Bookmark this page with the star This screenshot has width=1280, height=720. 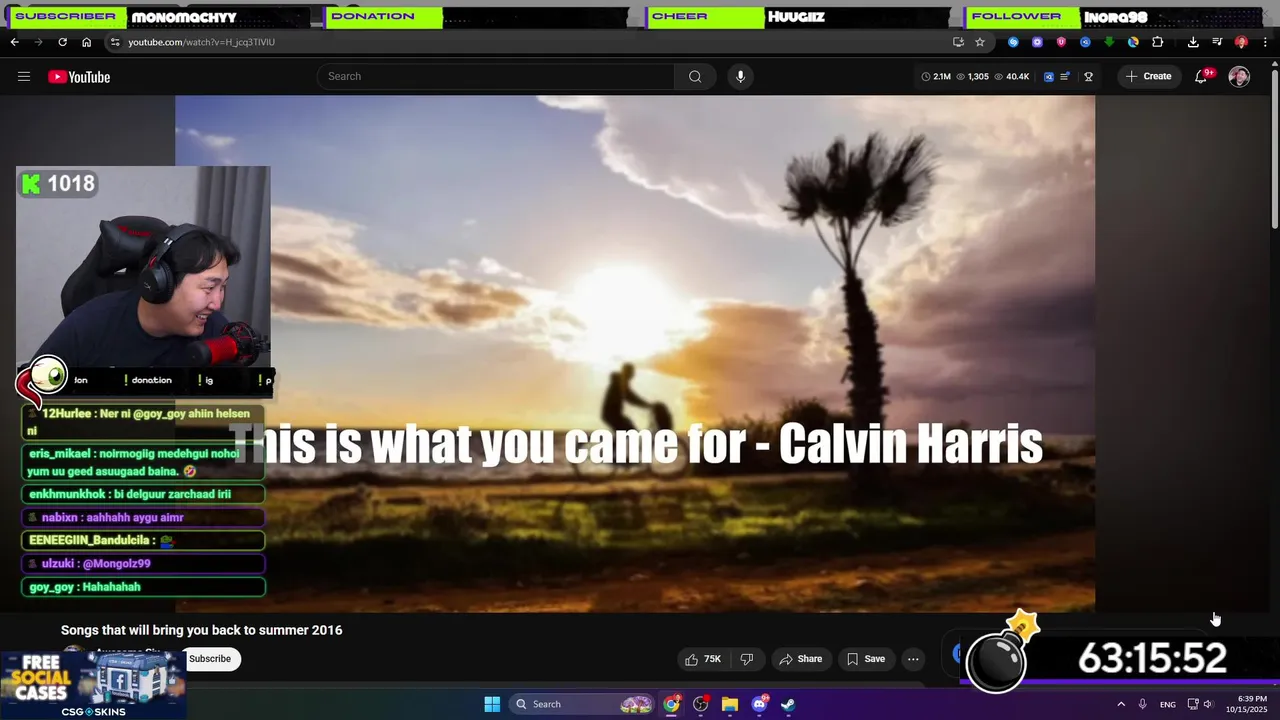pyautogui.click(x=980, y=42)
